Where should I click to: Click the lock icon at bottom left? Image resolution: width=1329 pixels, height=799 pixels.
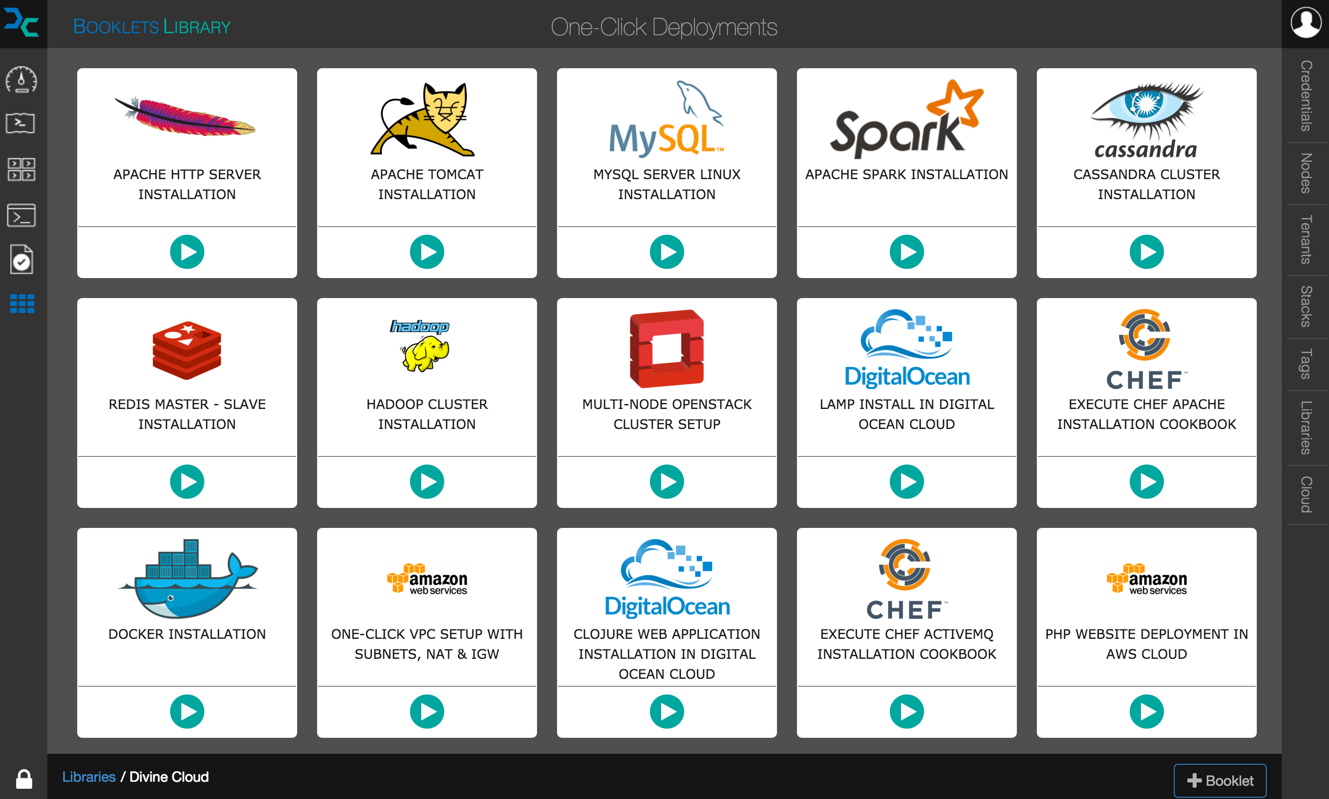tap(24, 779)
